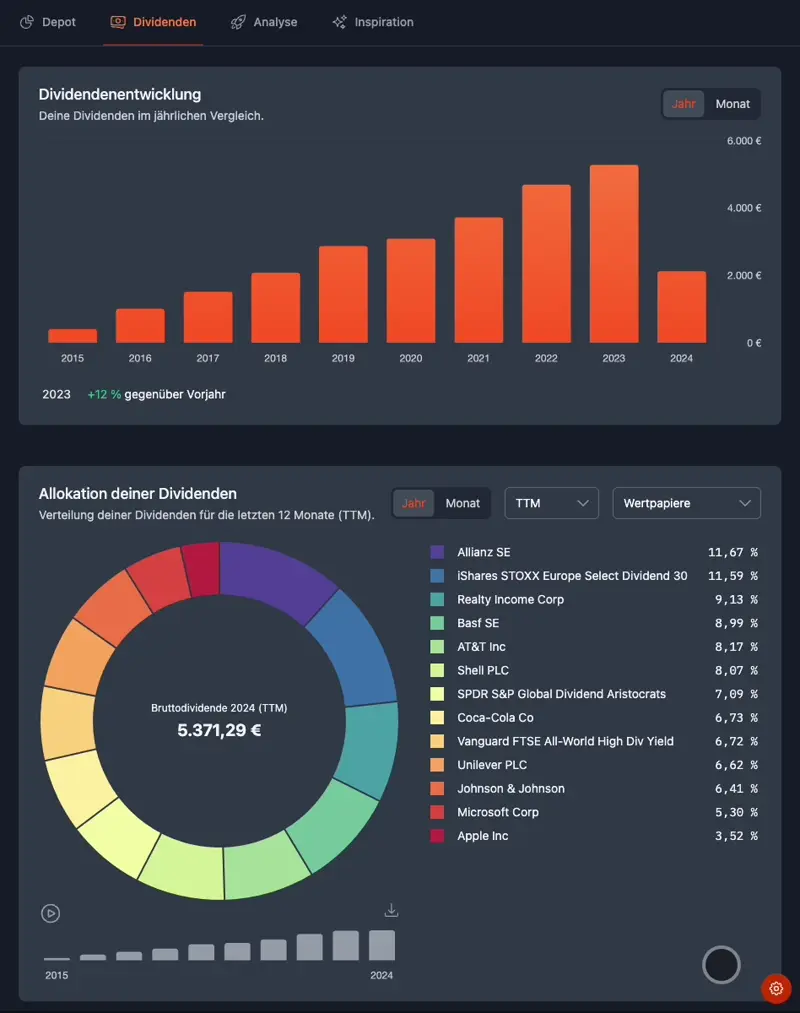
Task: Click the download icon above the mini timeline
Action: pyautogui.click(x=391, y=910)
